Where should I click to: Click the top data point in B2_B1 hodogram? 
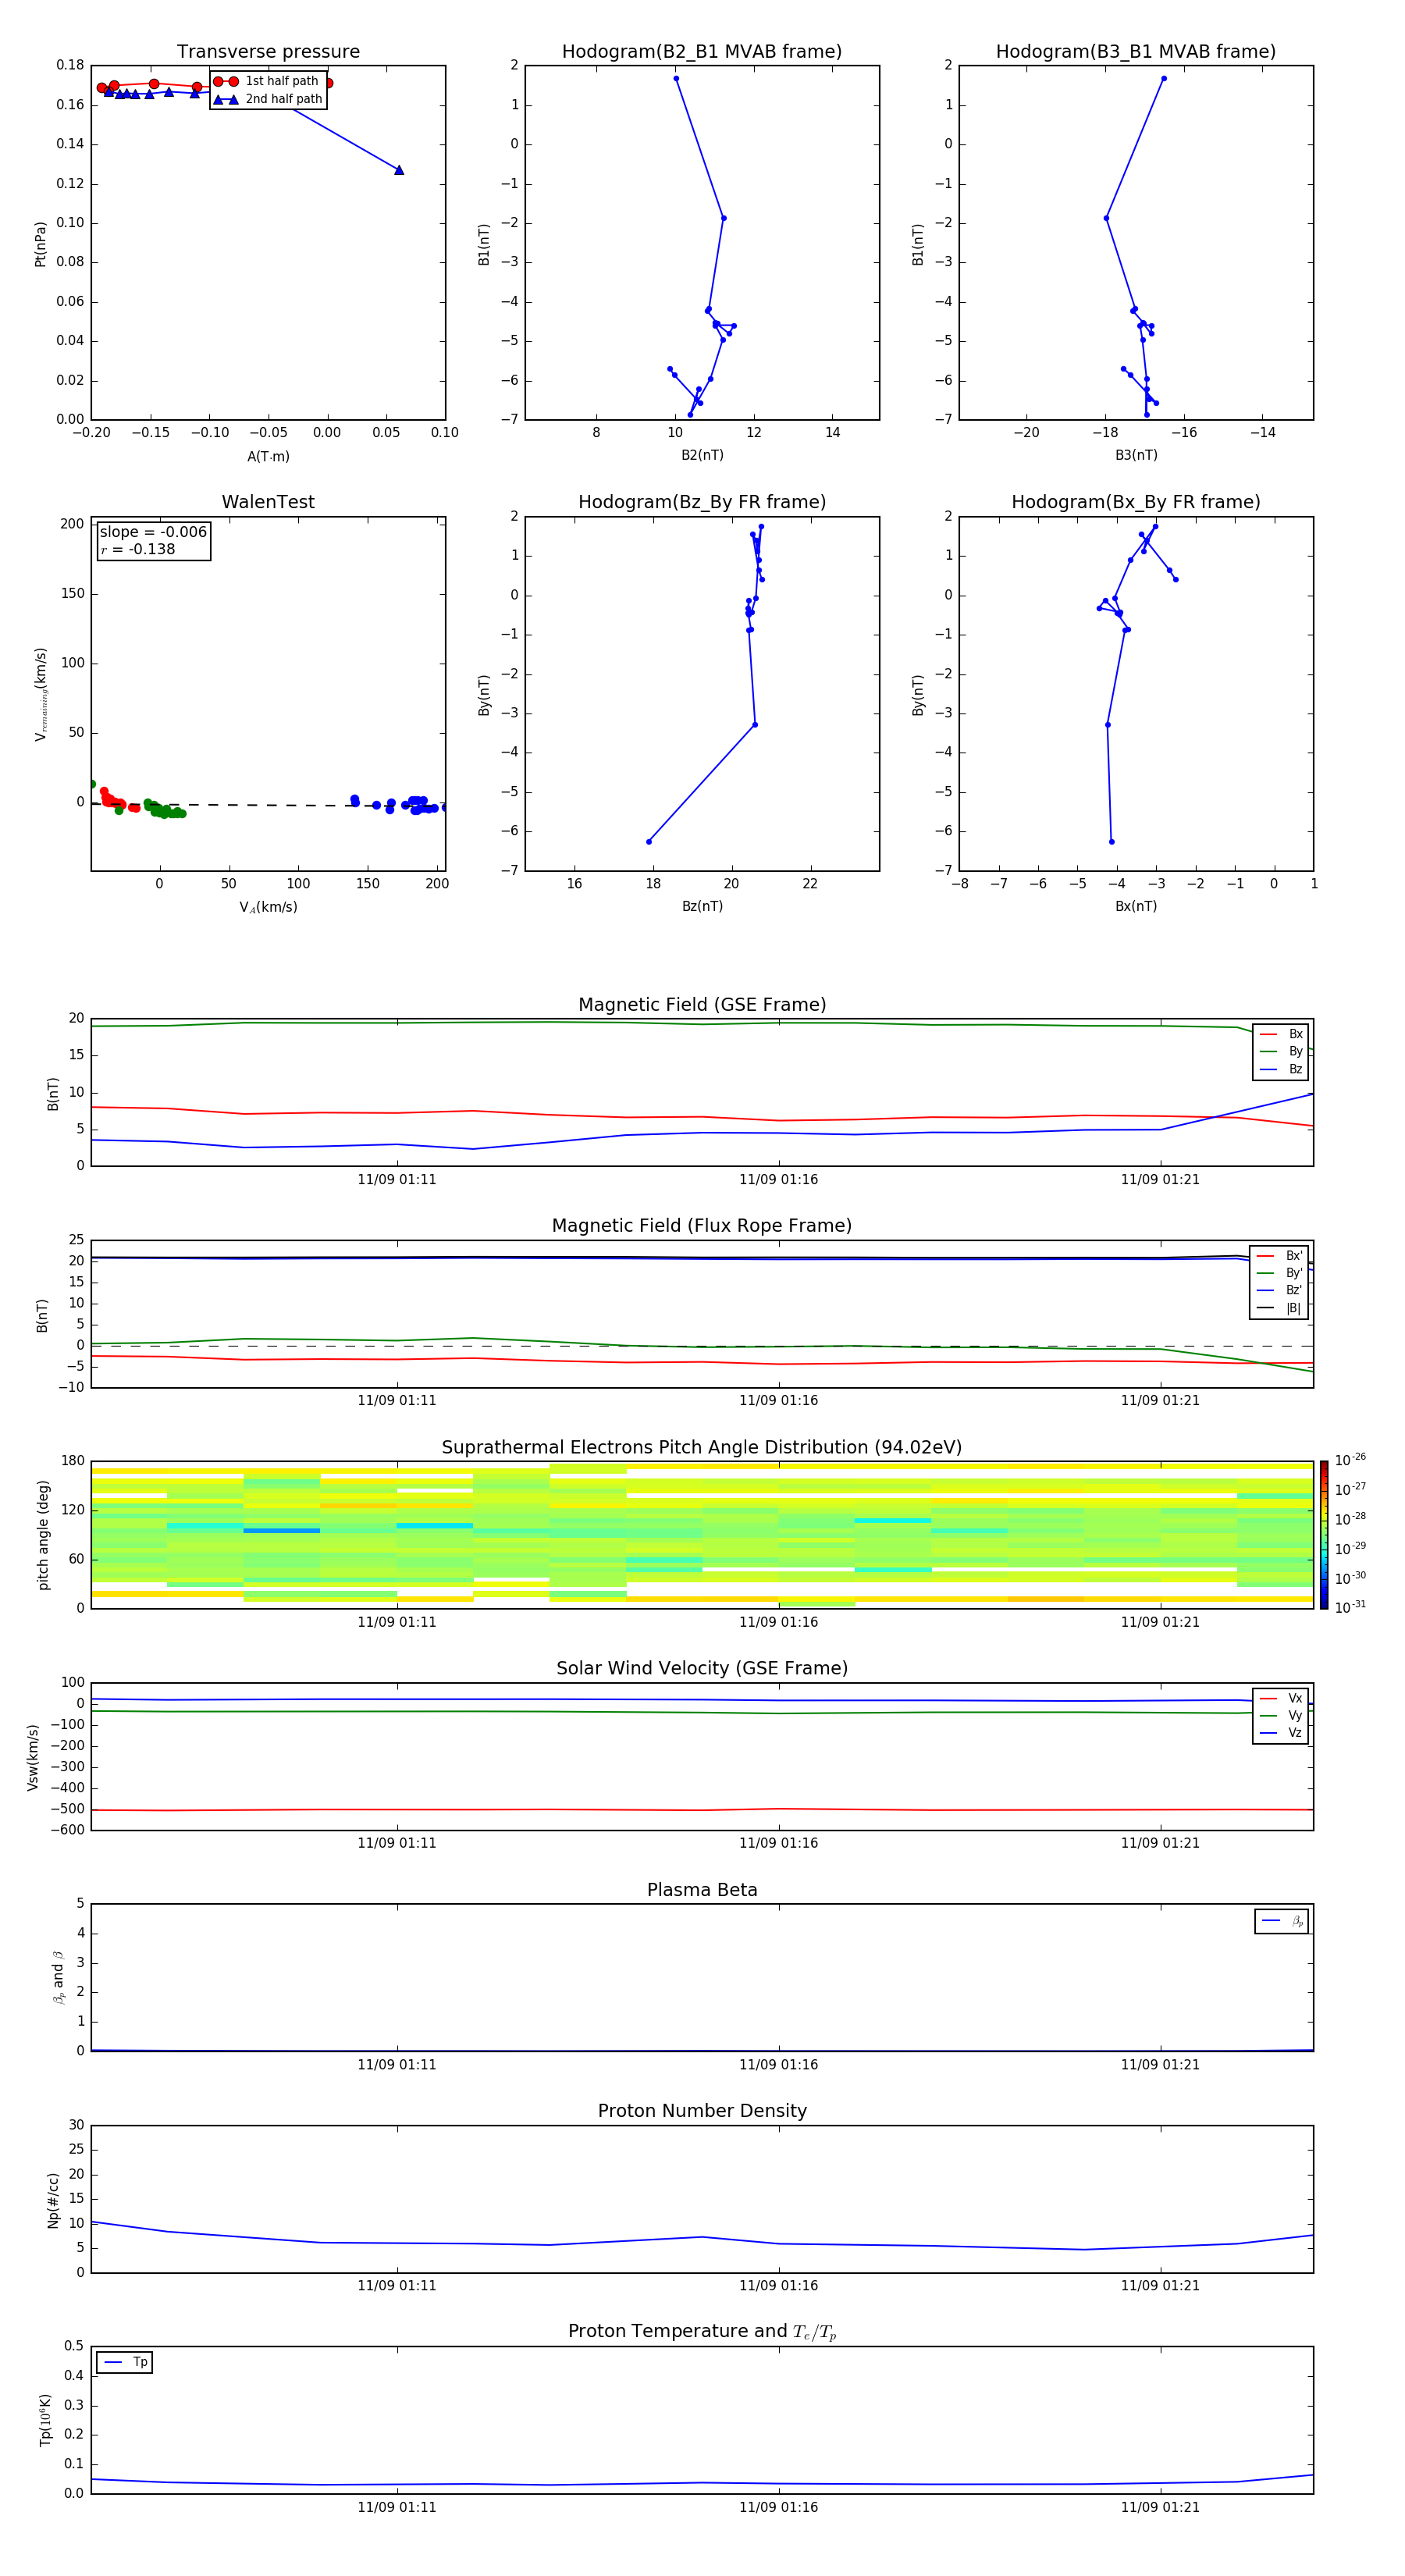pos(676,78)
